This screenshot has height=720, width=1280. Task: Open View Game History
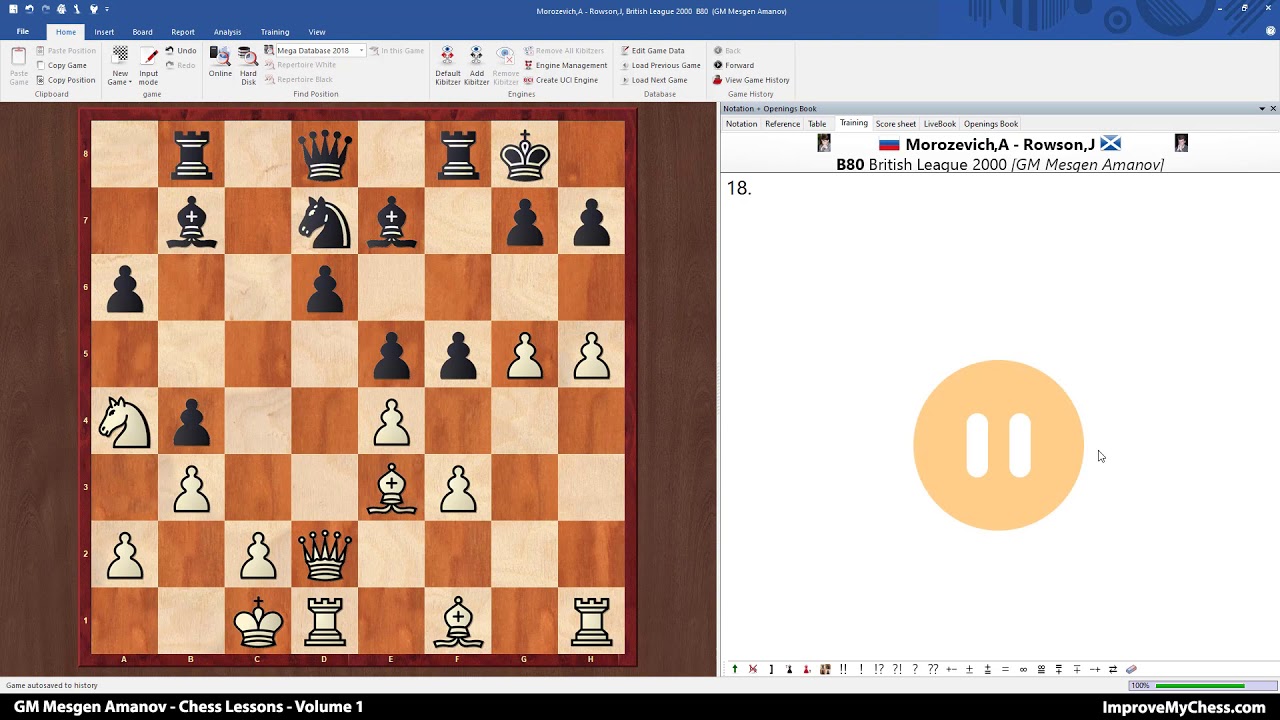pos(751,80)
